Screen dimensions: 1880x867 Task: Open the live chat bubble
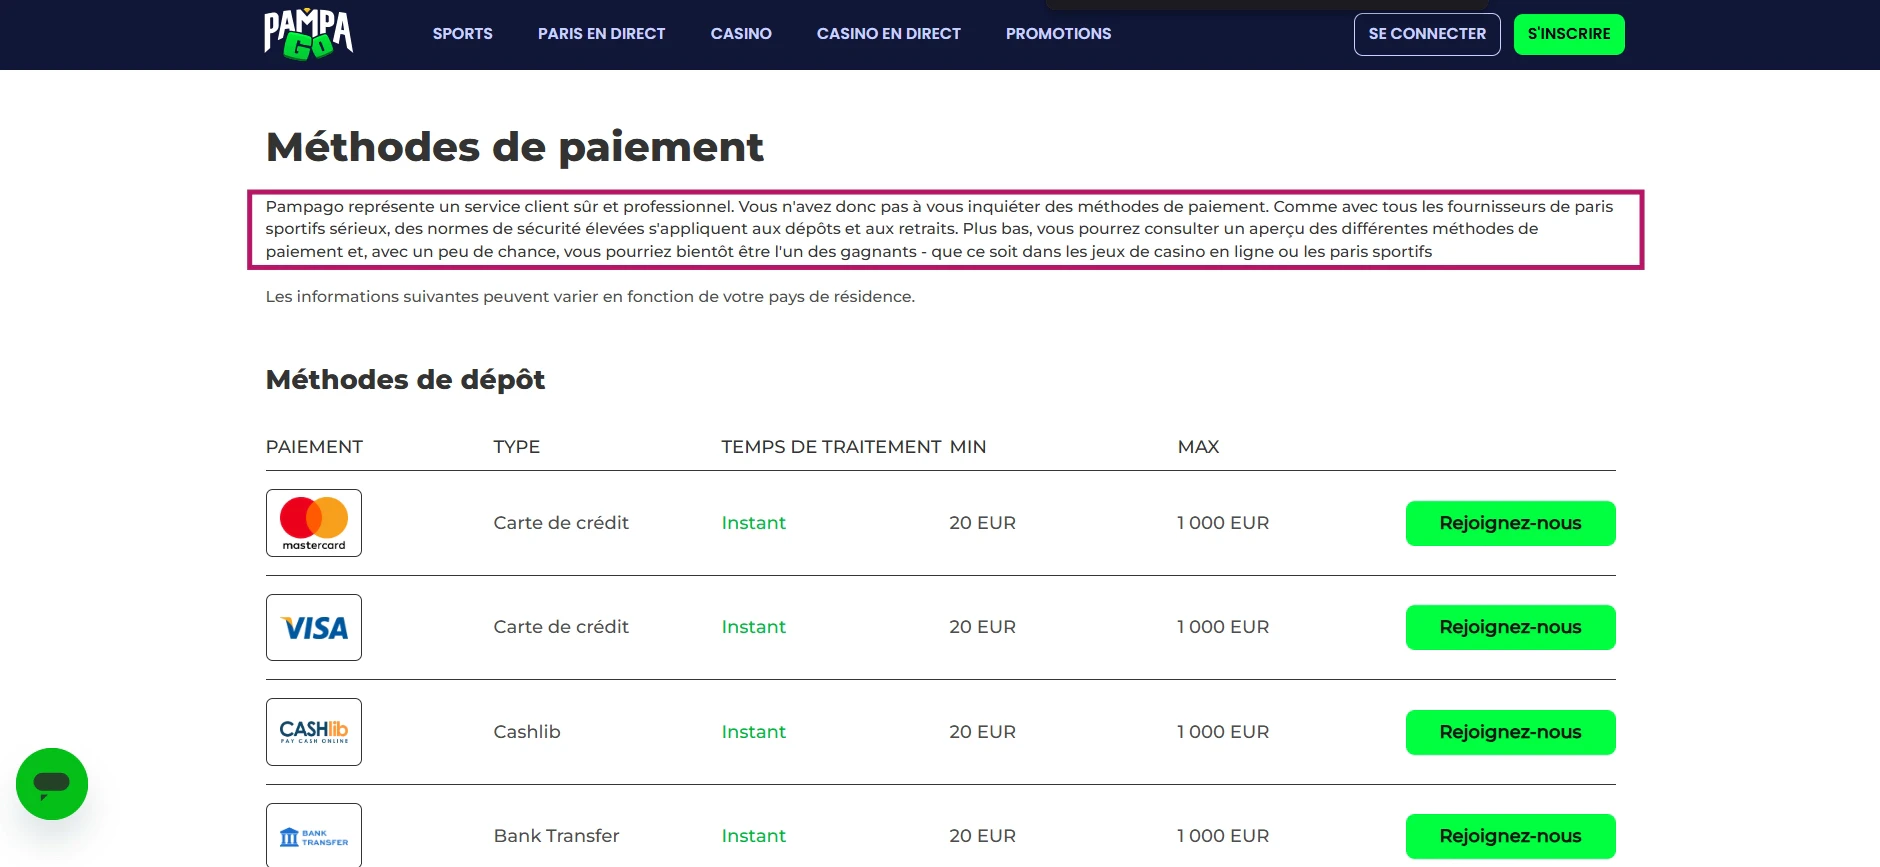(x=52, y=784)
